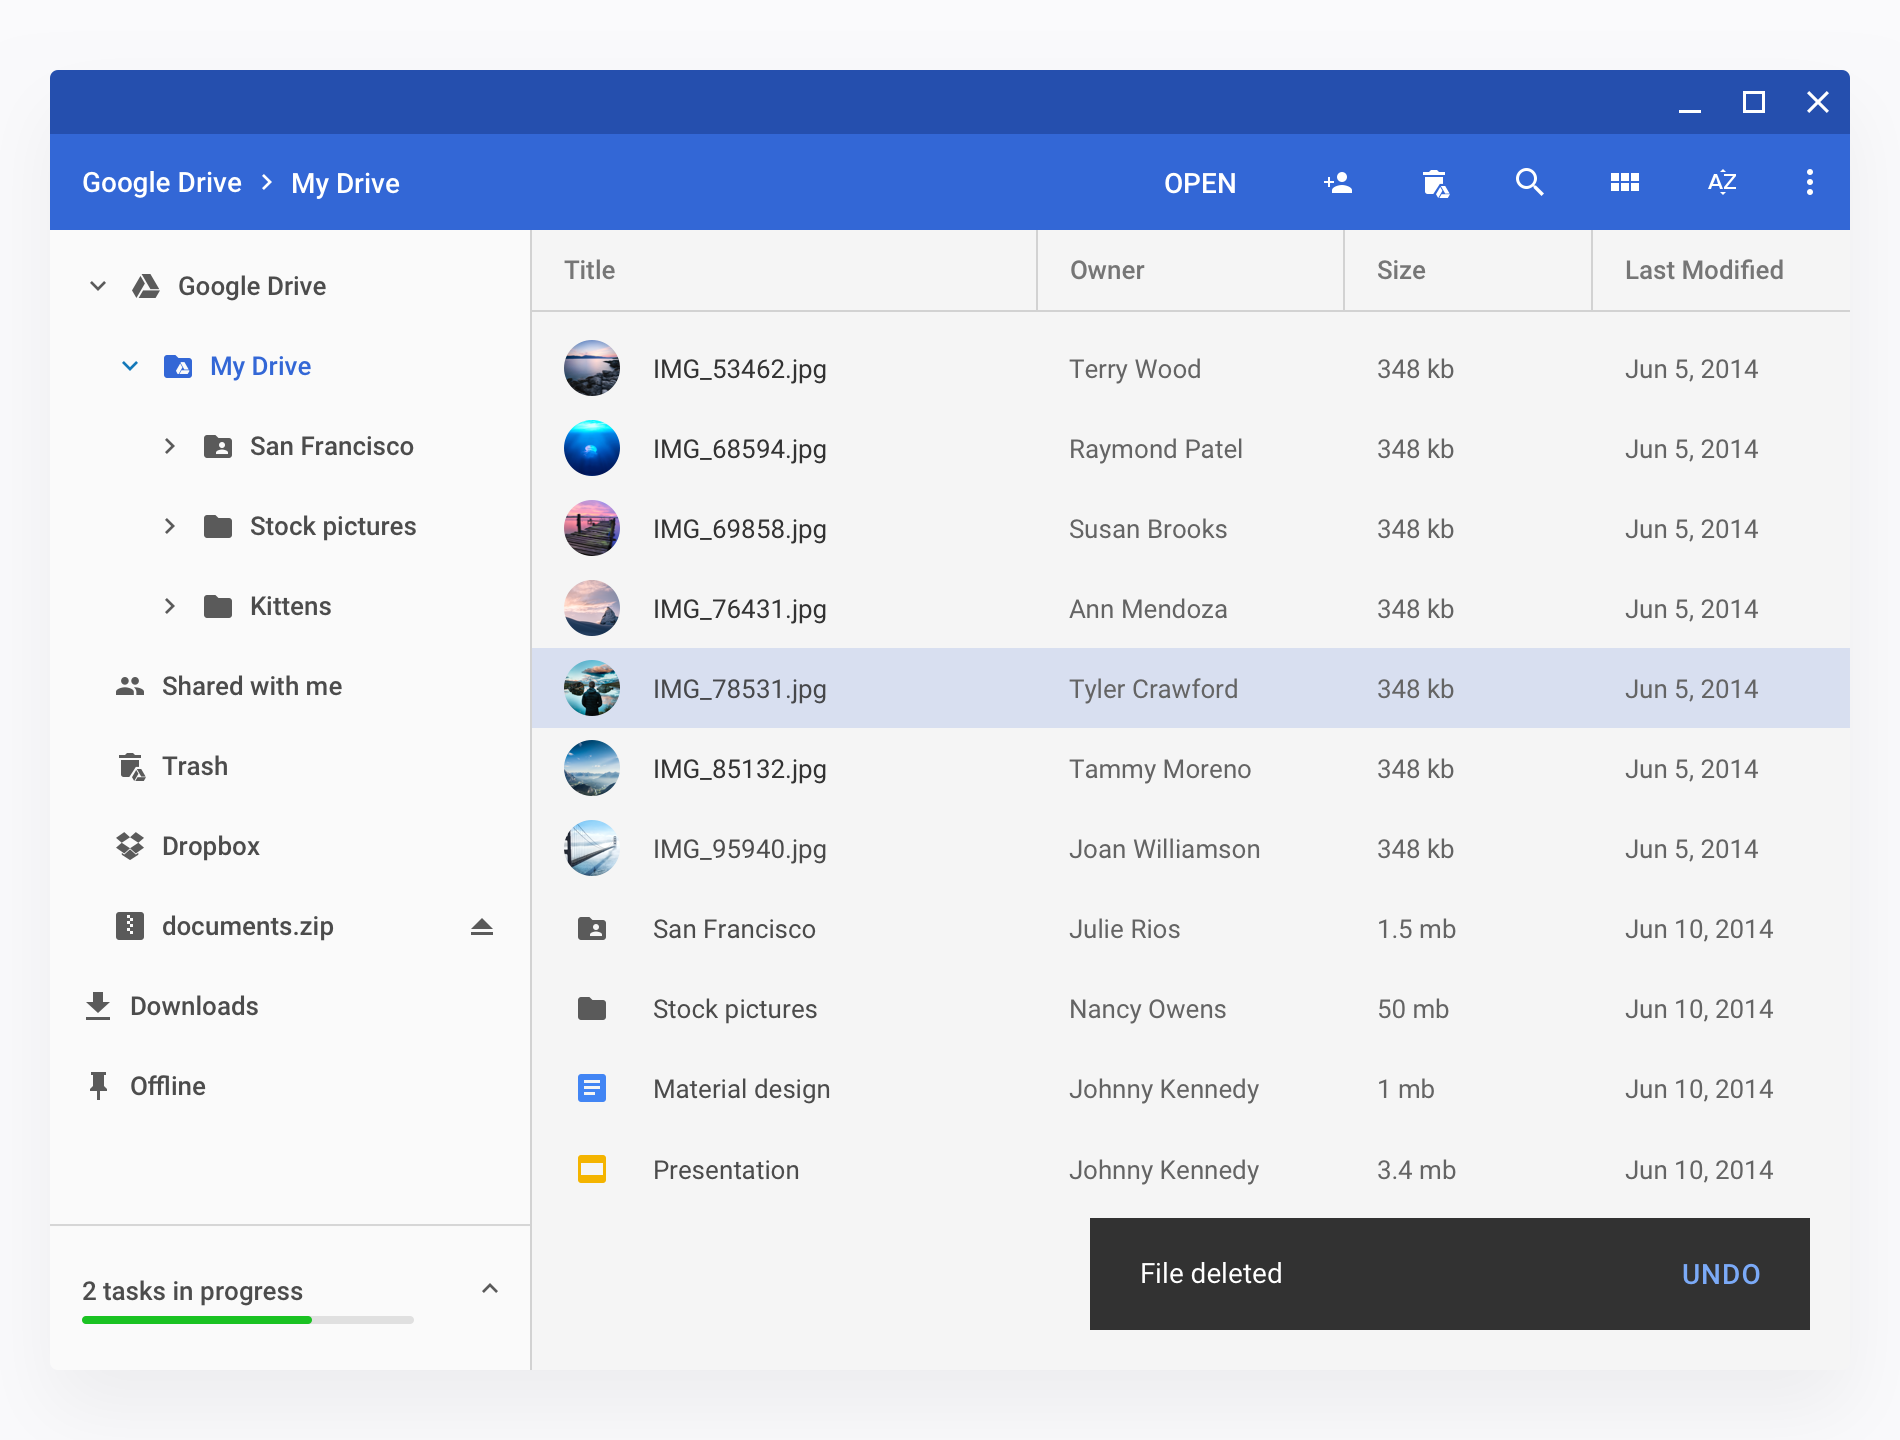Click Google Drive in the breadcrumb
The width and height of the screenshot is (1900, 1440).
pyautogui.click(x=162, y=183)
